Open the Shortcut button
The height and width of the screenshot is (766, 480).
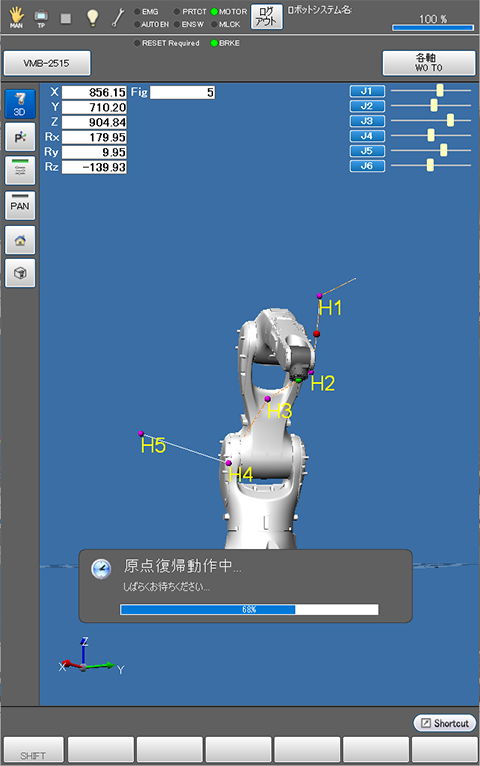coord(445,723)
